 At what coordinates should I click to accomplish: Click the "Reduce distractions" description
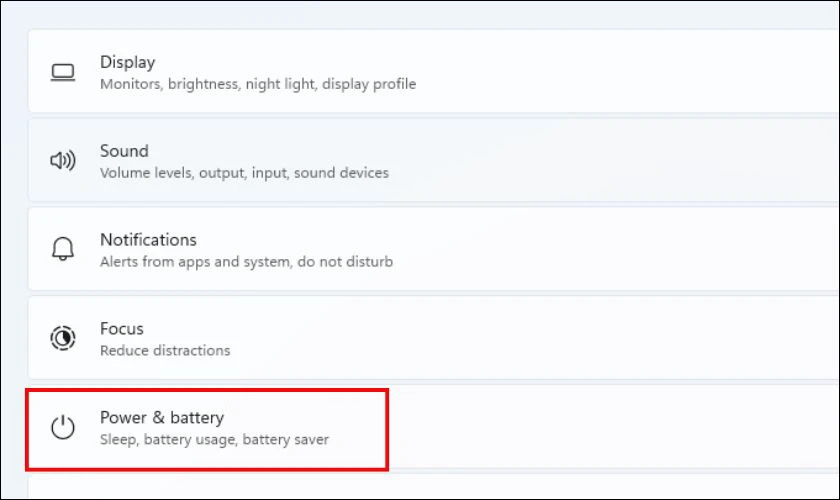165,351
